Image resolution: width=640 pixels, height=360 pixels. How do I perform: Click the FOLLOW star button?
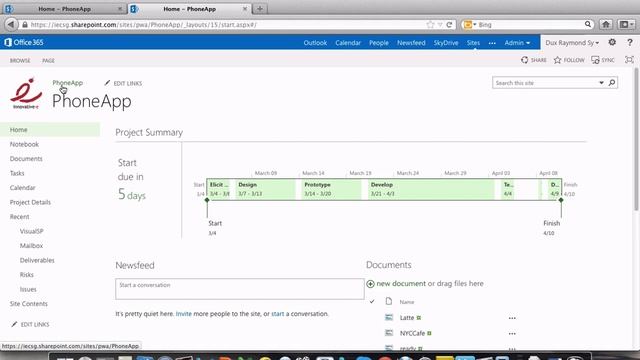[x=569, y=60]
